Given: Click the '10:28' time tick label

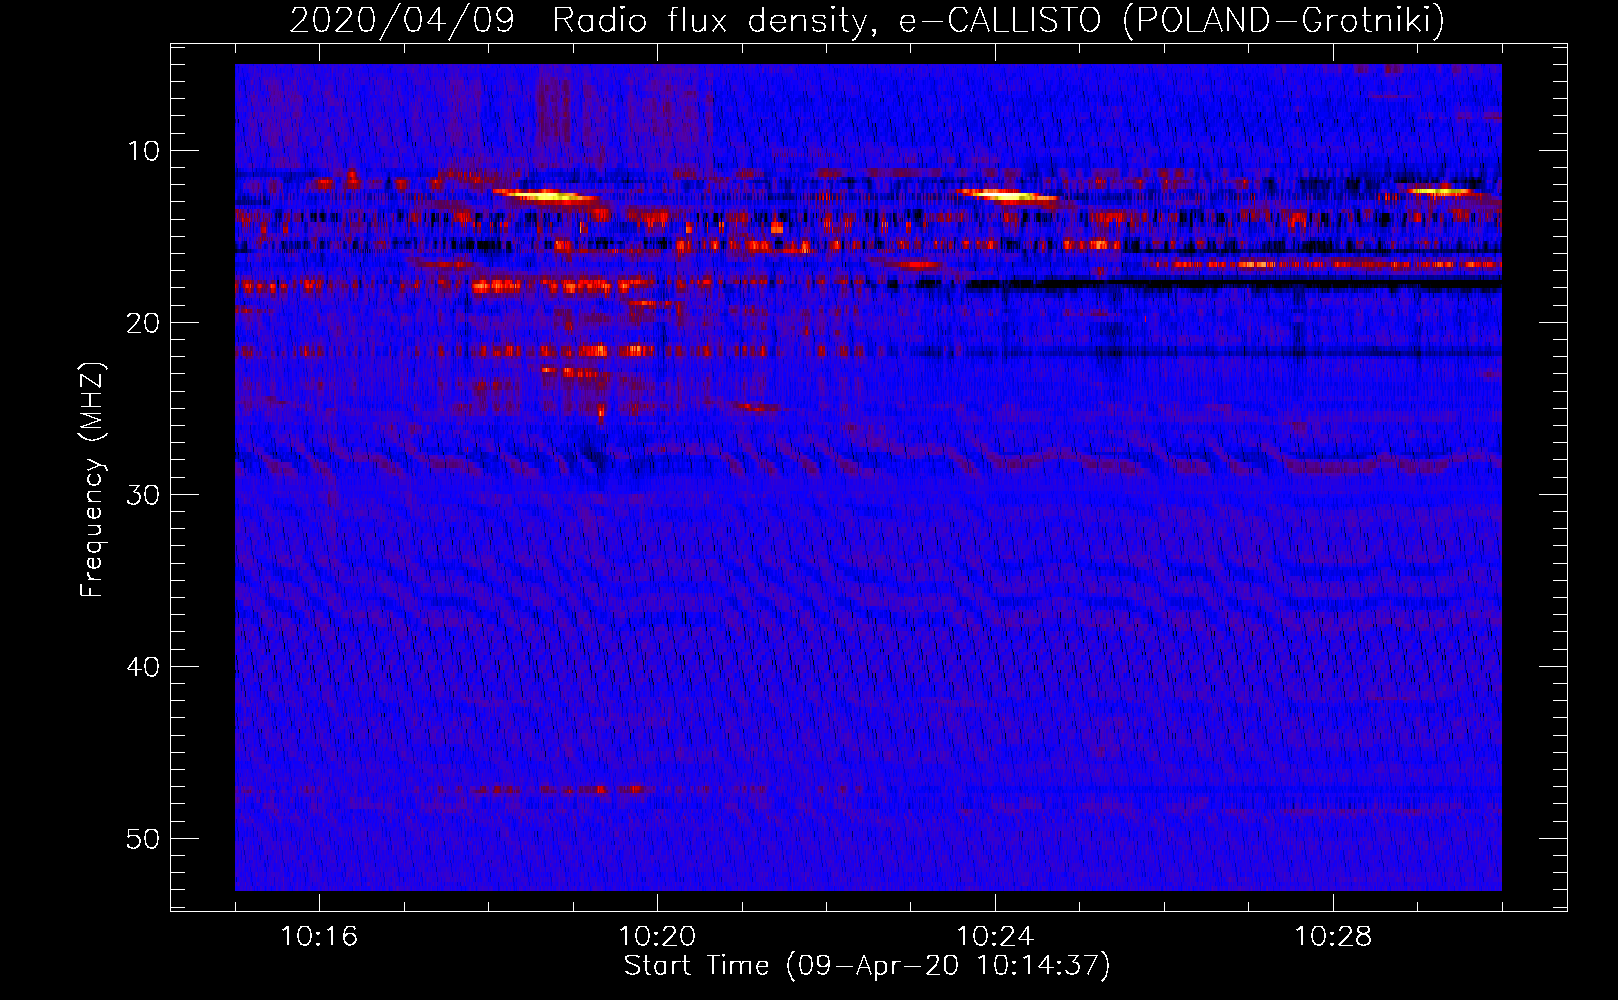Looking at the screenshot, I should 1333,937.
